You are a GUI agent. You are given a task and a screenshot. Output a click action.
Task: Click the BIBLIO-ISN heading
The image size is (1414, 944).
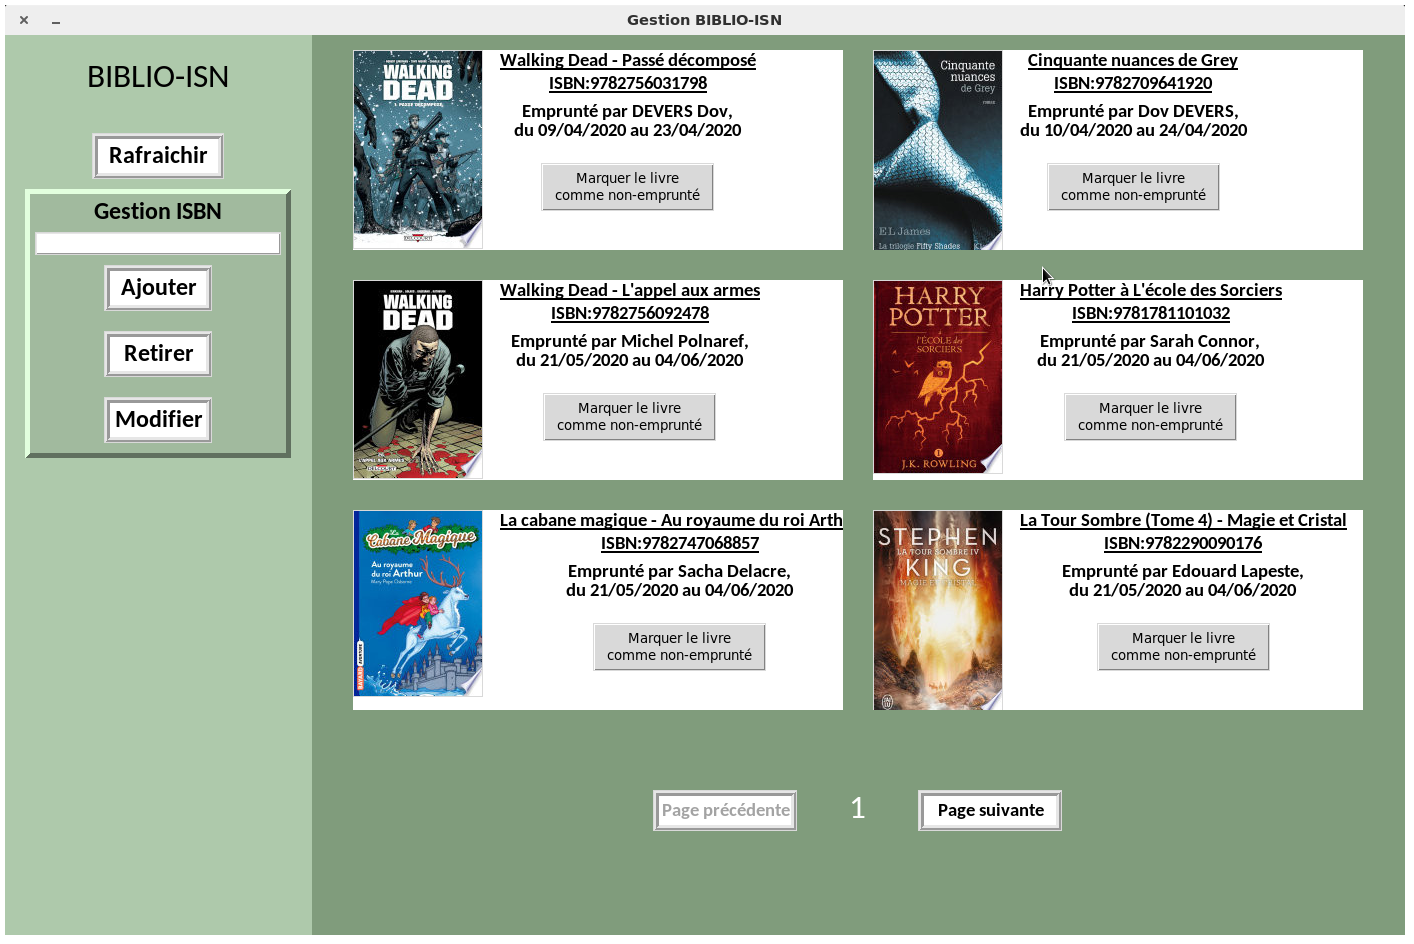(x=158, y=77)
